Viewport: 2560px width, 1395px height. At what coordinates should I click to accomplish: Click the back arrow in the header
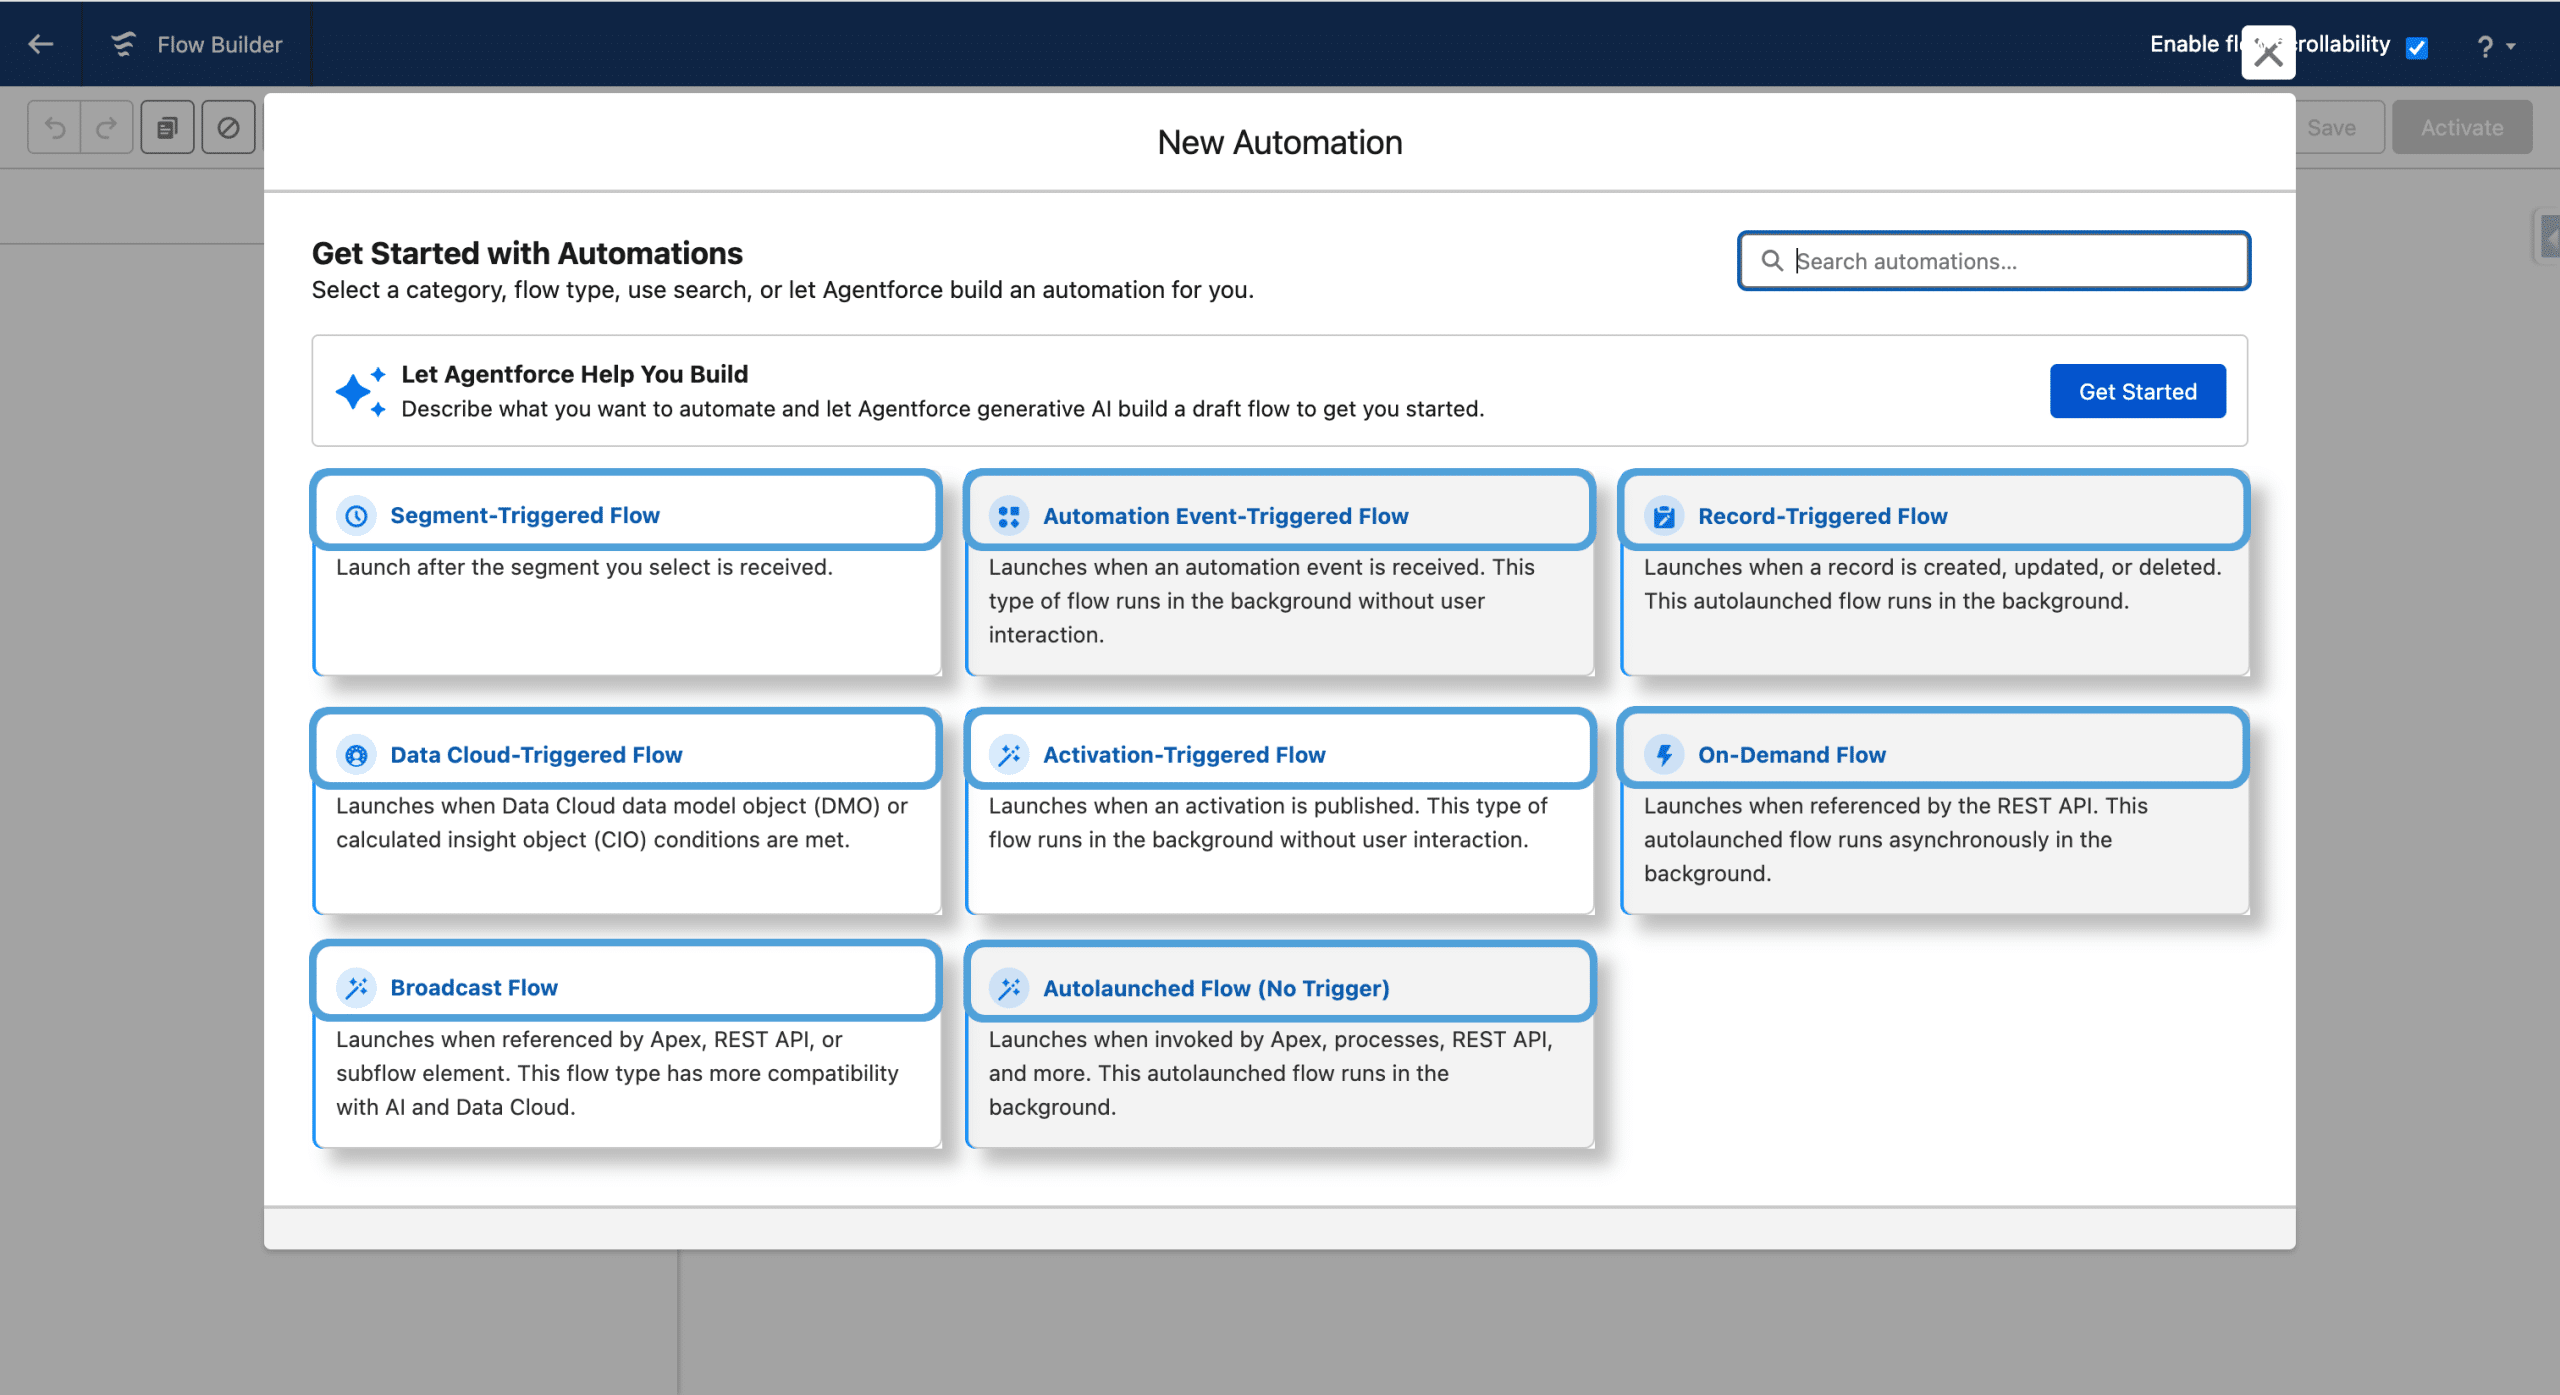tap(41, 44)
